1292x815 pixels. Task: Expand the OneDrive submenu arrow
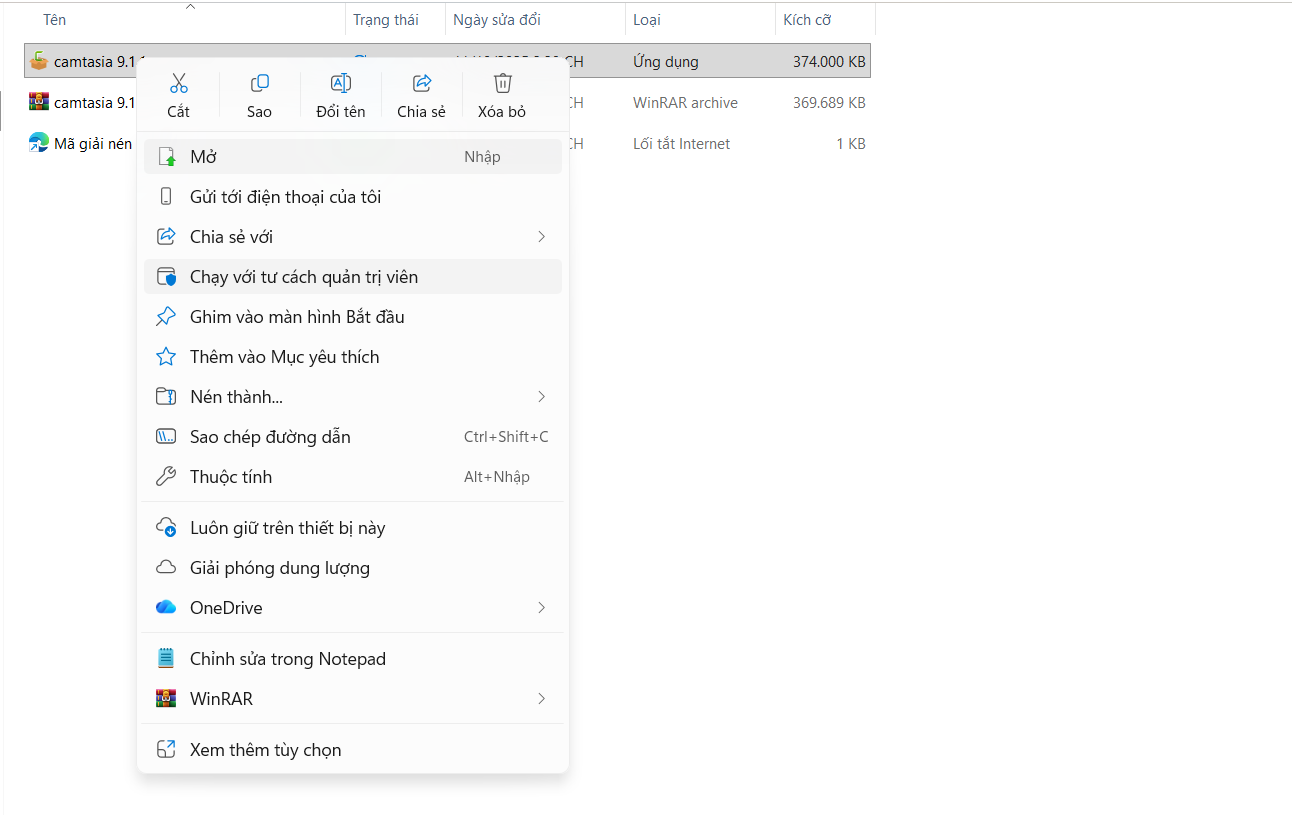[x=541, y=608]
